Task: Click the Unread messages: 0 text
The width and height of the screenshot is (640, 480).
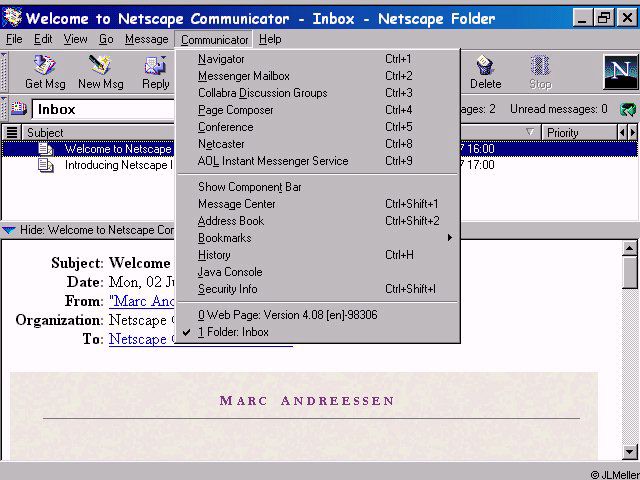Action: (558, 109)
